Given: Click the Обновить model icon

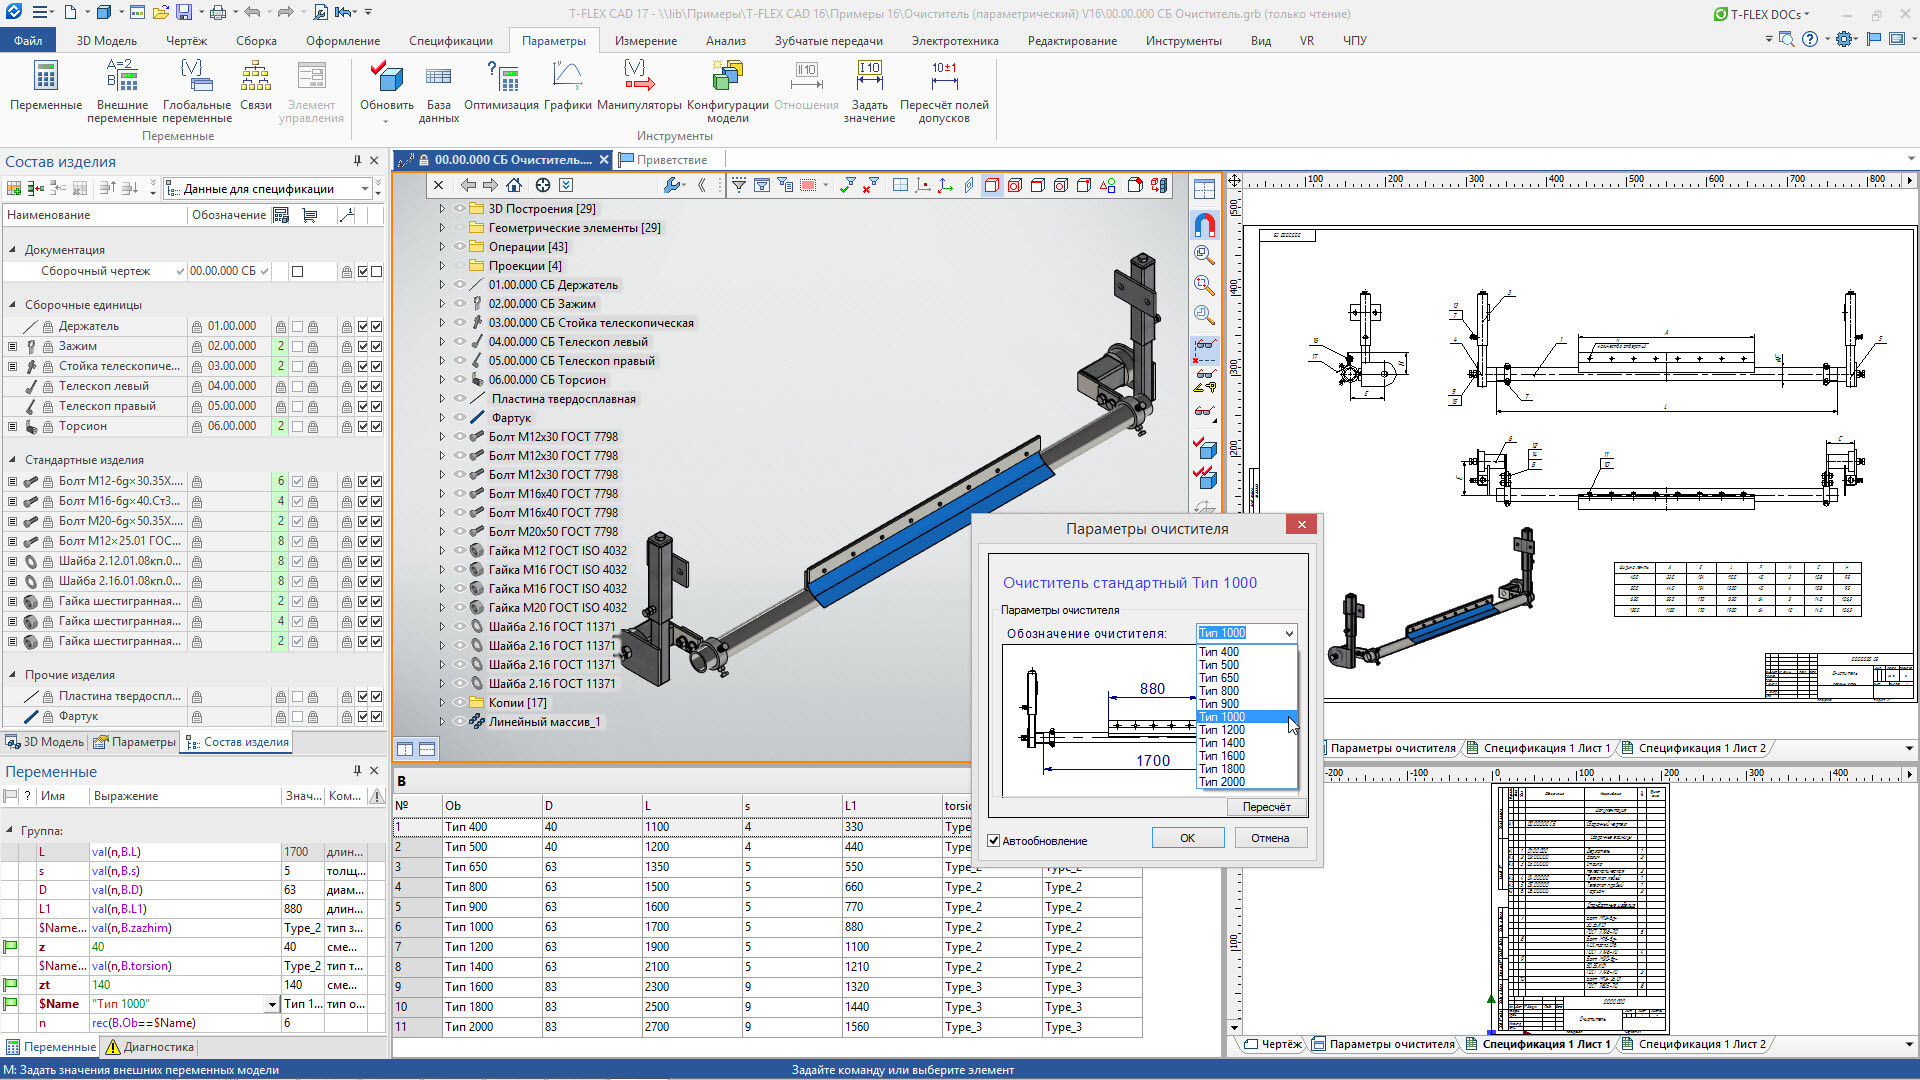Looking at the screenshot, I should click(x=386, y=77).
